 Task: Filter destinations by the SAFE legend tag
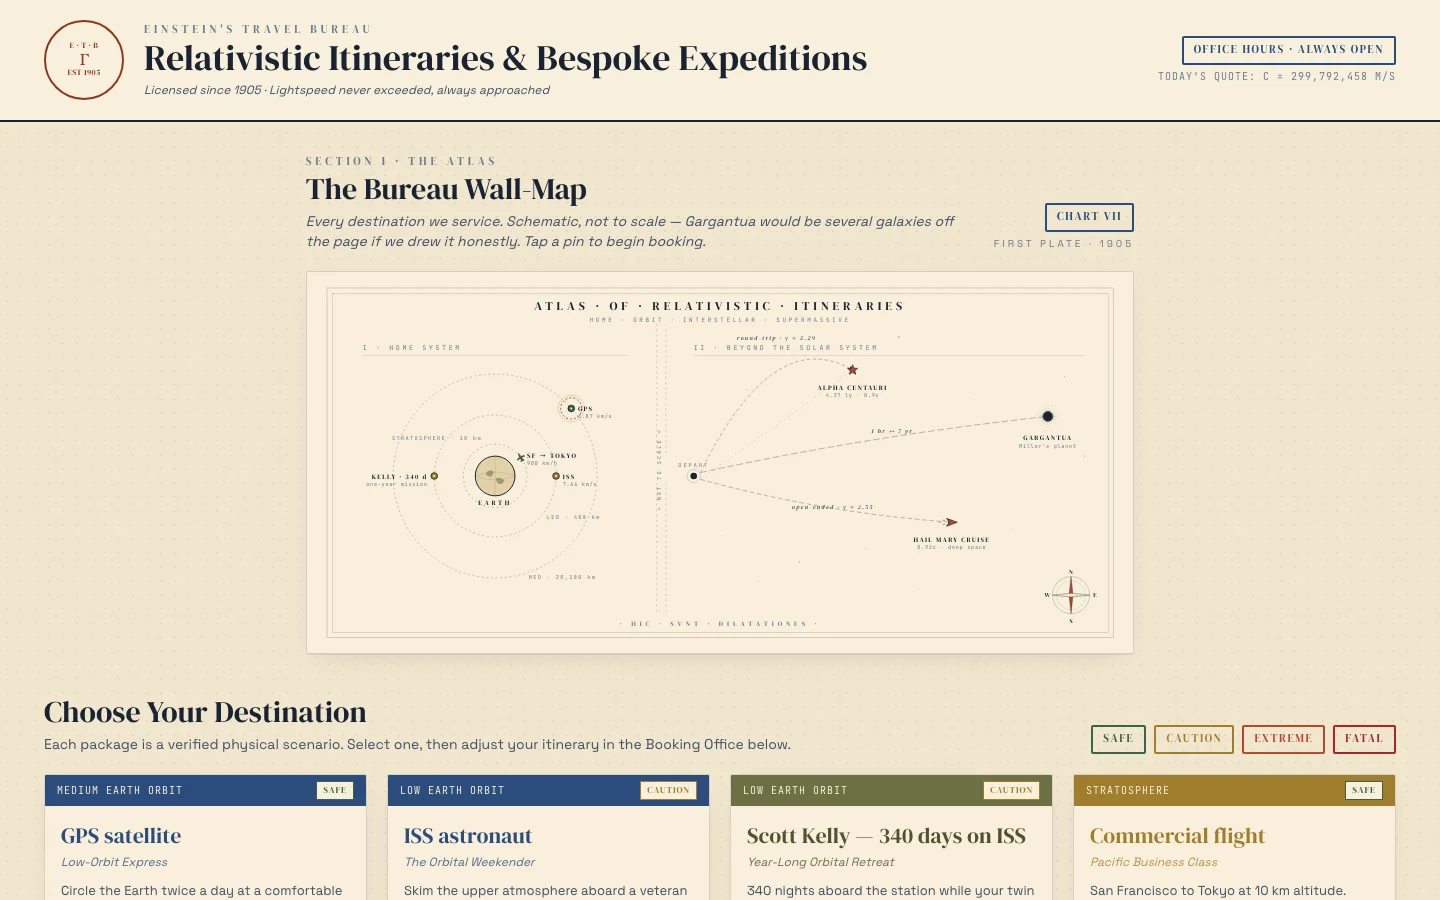pos(1118,739)
